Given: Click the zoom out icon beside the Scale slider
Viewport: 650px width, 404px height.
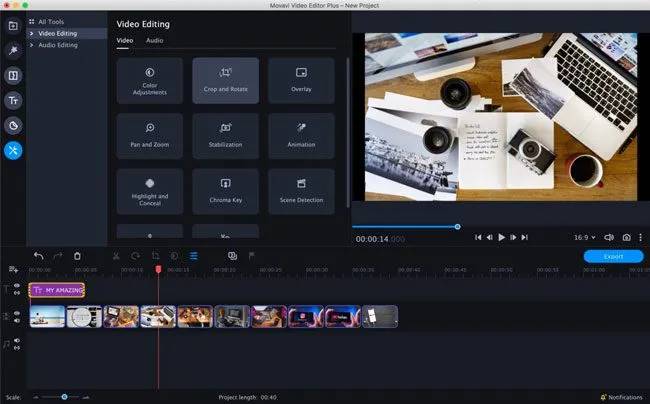Looking at the screenshot, I should [36, 397].
